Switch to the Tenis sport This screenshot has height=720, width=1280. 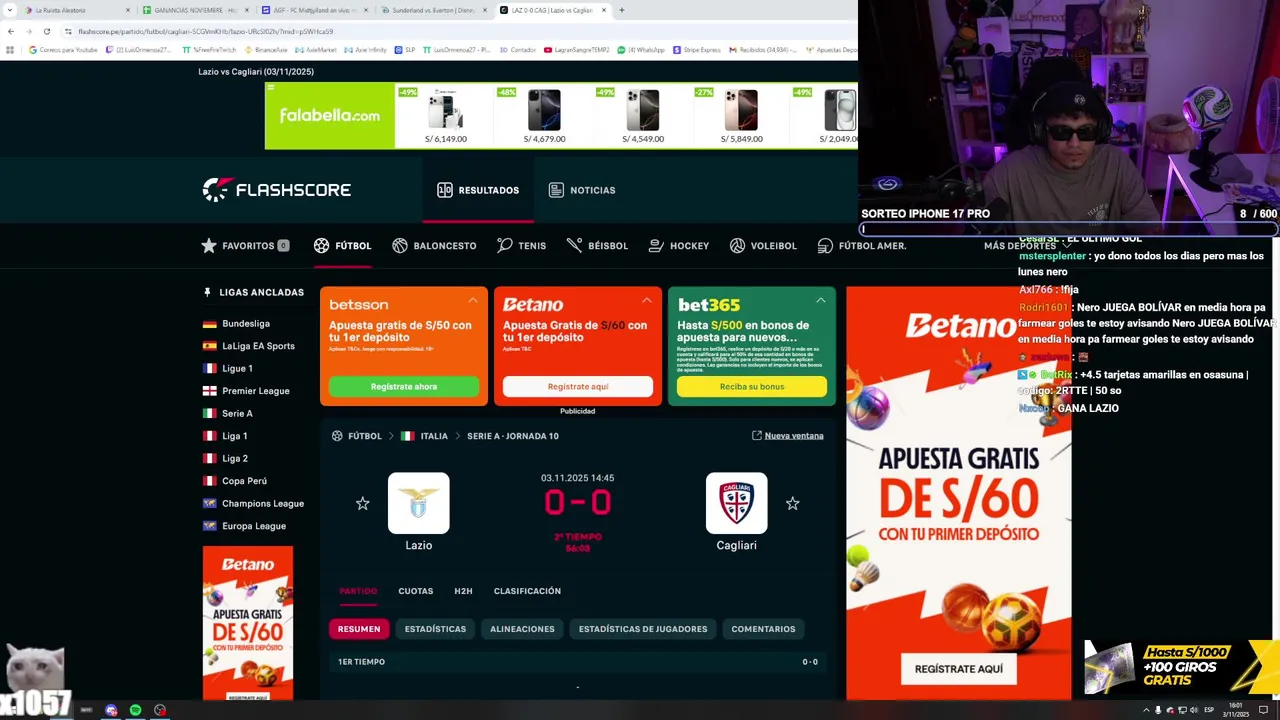click(521, 245)
